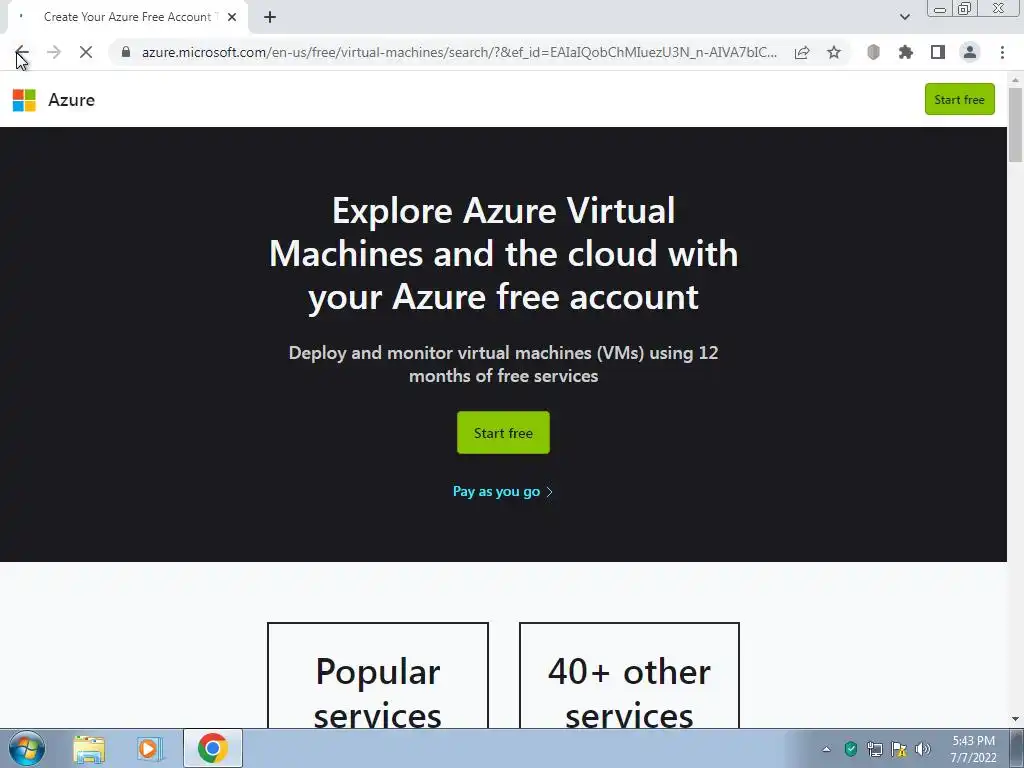Click the padlock site info icon

click(x=126, y=52)
